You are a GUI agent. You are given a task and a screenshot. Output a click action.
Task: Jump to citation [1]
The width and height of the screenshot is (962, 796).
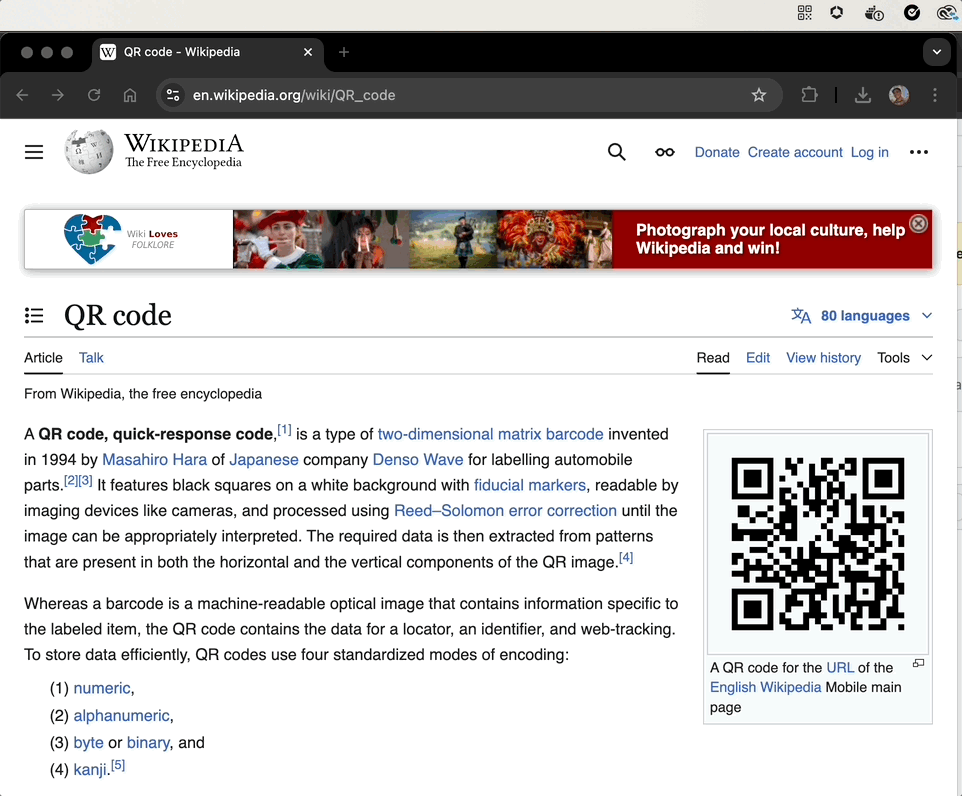(x=284, y=430)
